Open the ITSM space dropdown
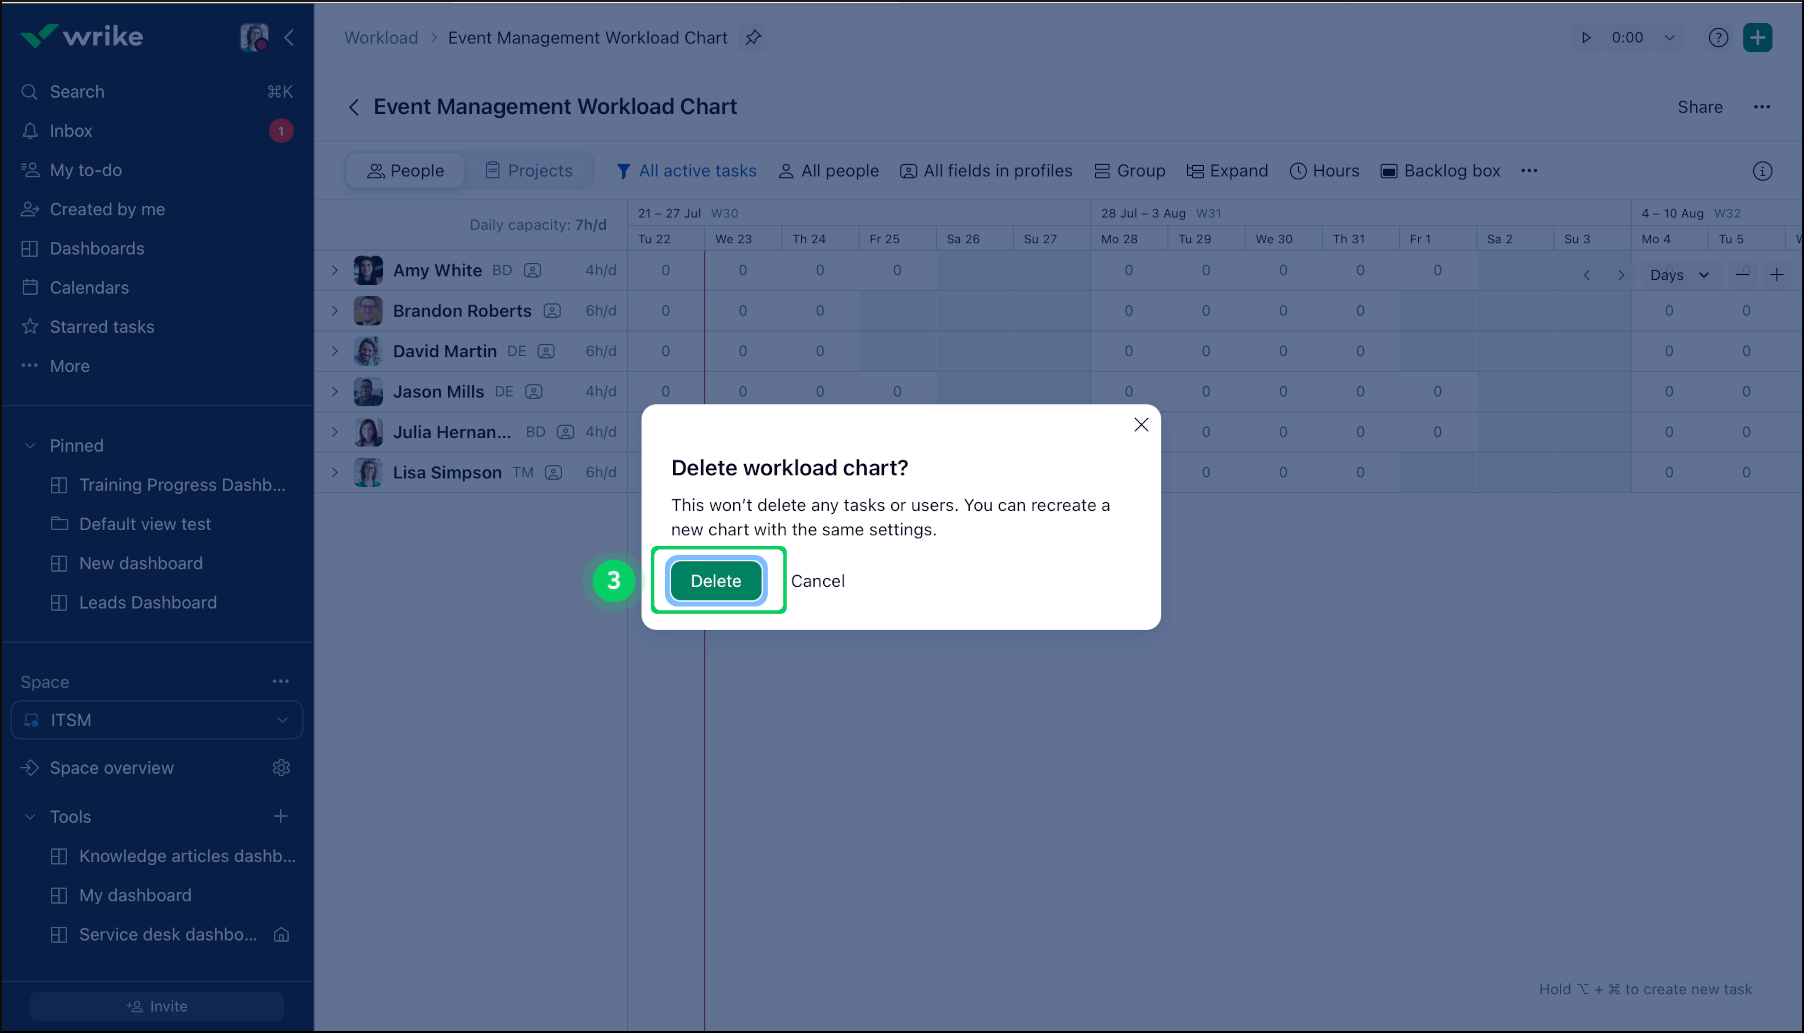Image resolution: width=1804 pixels, height=1033 pixels. [157, 720]
